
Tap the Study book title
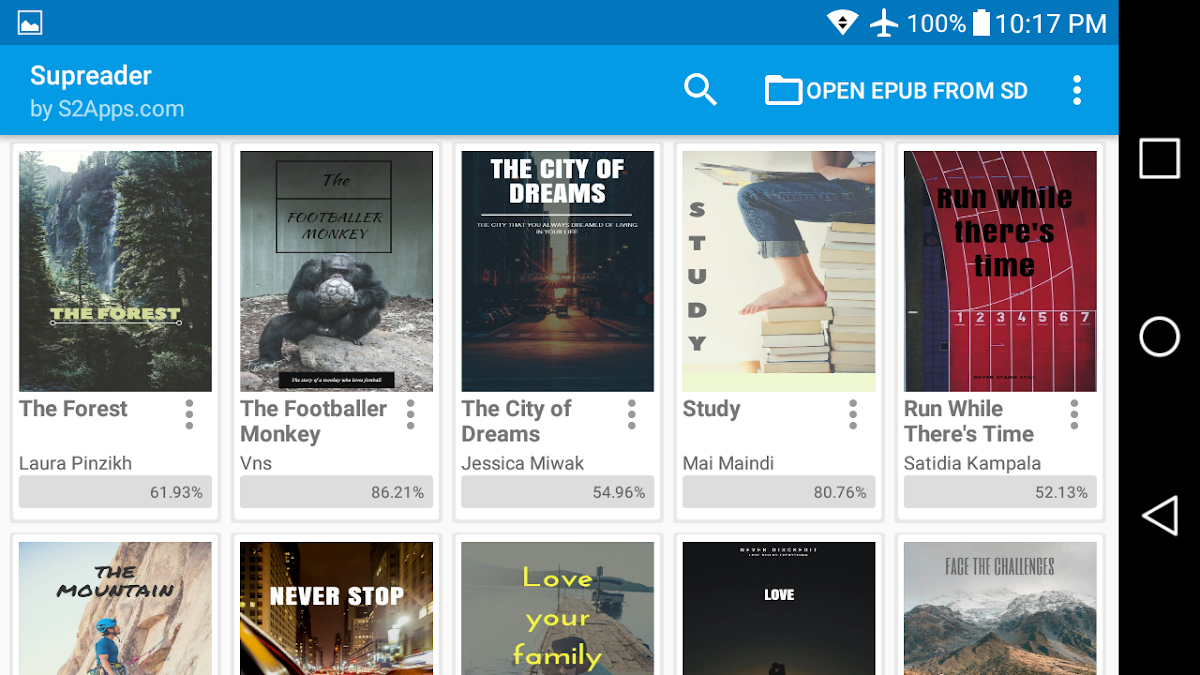click(x=712, y=409)
